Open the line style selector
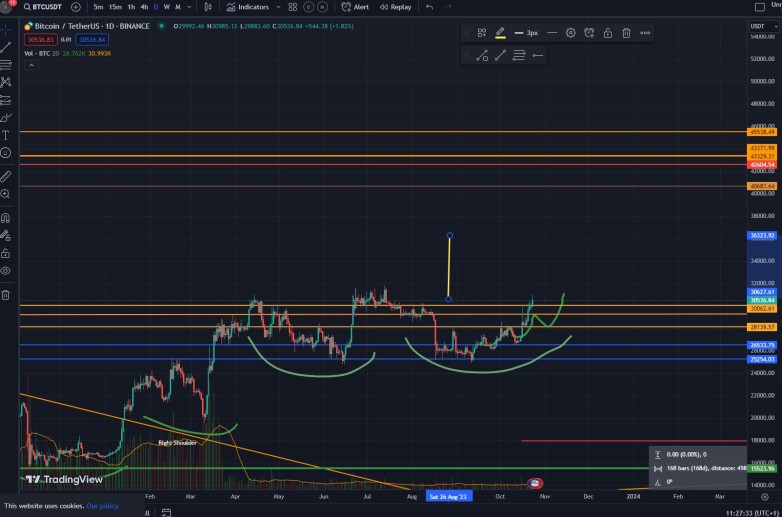The width and height of the screenshot is (782, 517). coord(552,33)
